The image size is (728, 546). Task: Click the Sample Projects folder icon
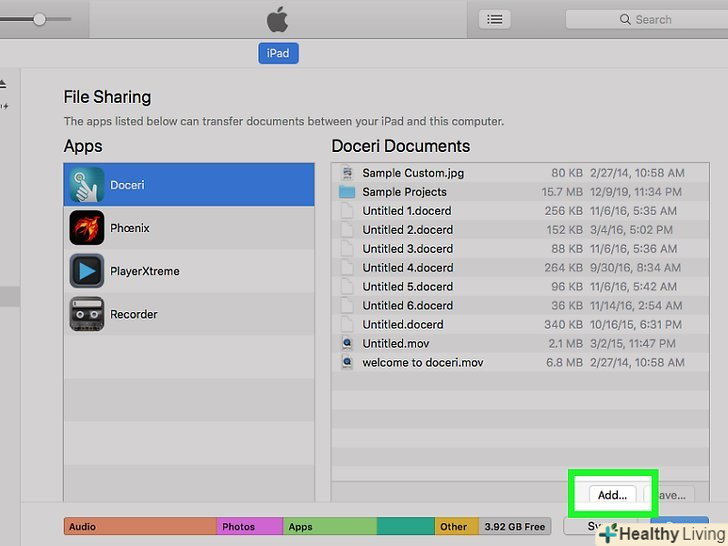(x=347, y=192)
